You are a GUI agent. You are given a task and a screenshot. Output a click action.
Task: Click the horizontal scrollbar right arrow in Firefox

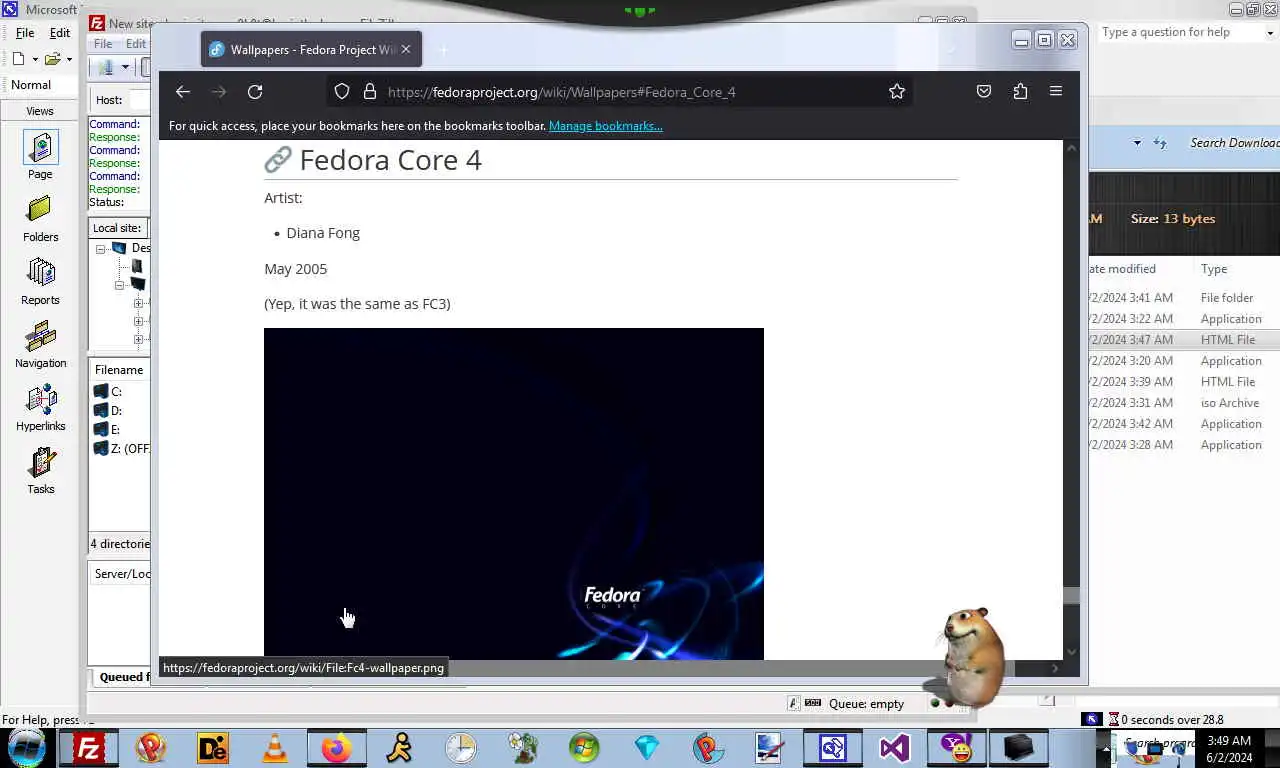[x=1054, y=668]
